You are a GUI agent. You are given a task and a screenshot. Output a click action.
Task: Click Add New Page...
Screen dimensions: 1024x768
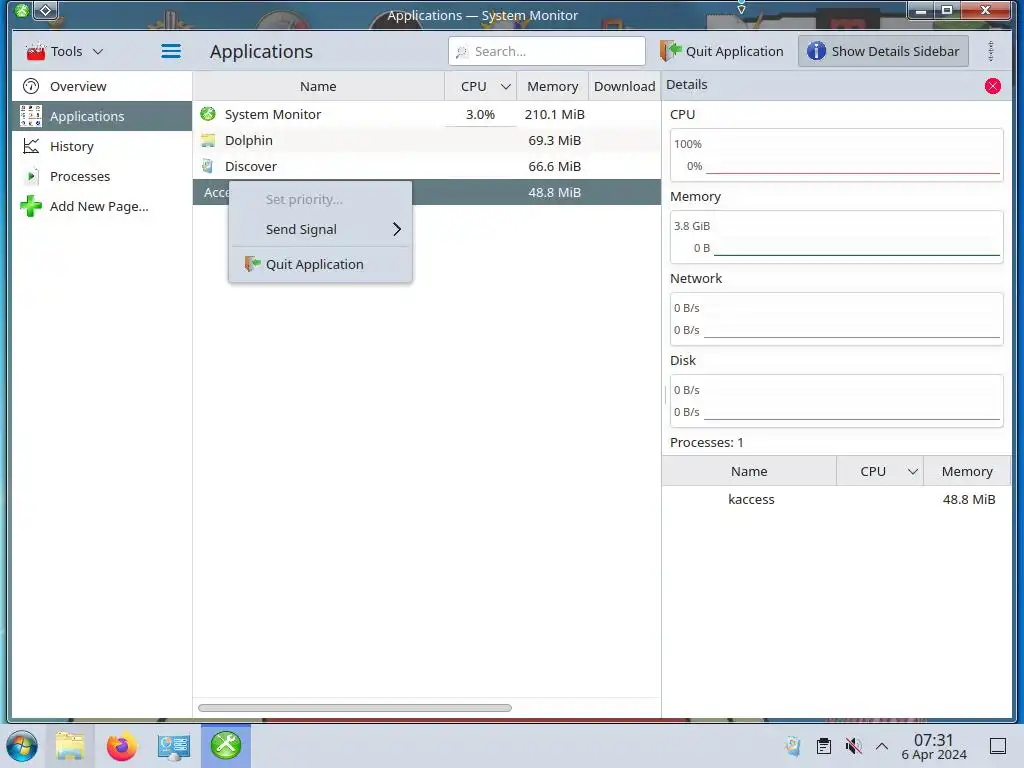[102, 206]
